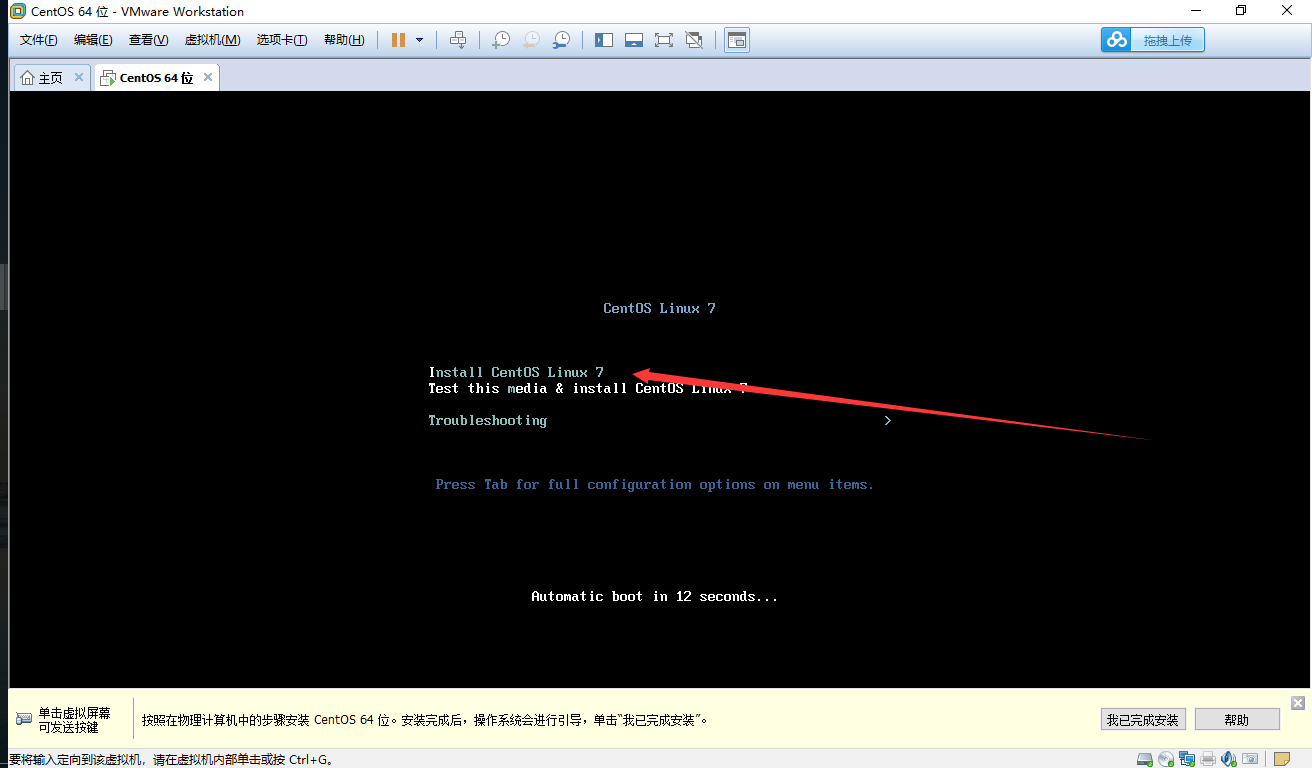
Task: Close the 主页 tab
Action: 78,77
